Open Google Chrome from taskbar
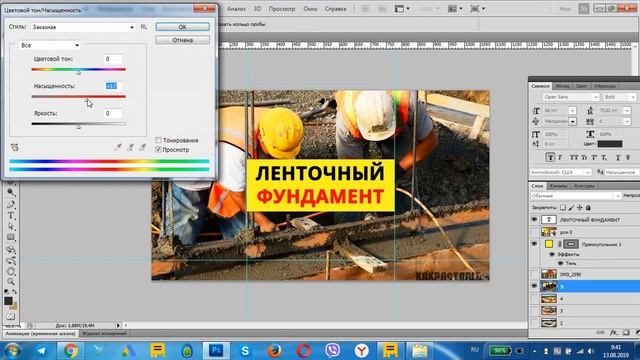Image resolution: width=640 pixels, height=360 pixels. 70,351
